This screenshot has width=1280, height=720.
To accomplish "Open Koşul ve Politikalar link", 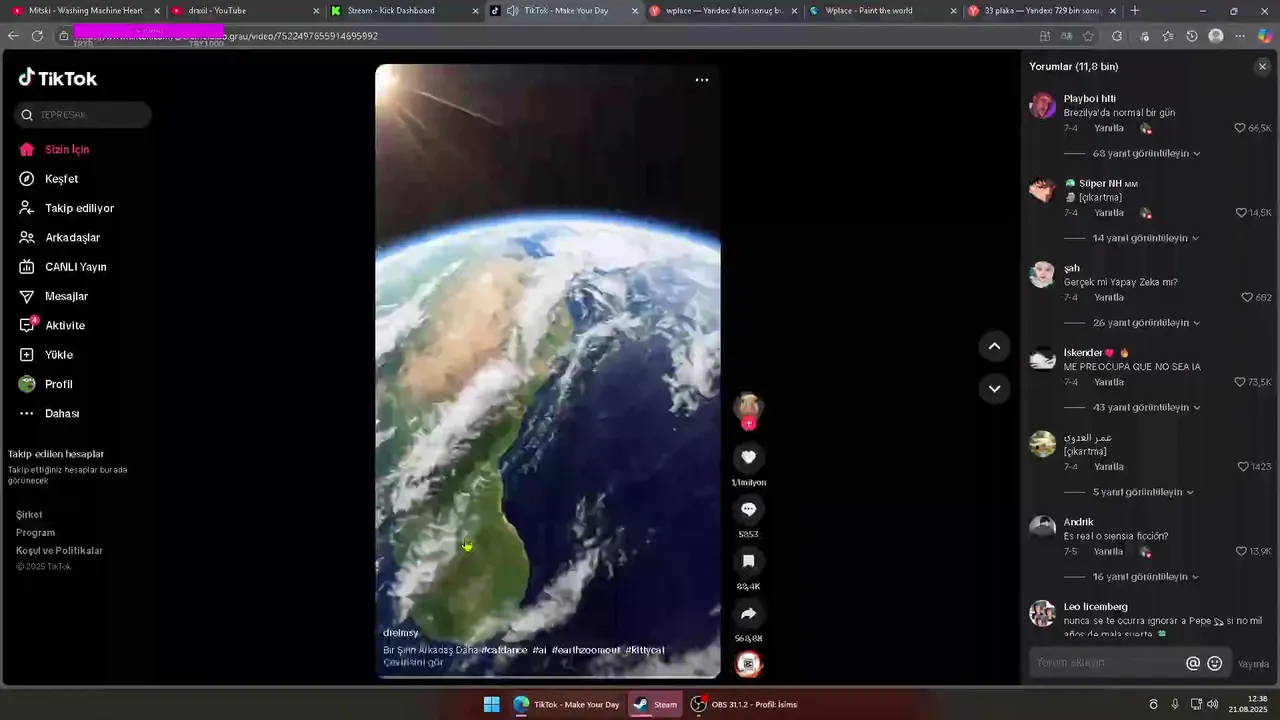I will click(x=59, y=551).
